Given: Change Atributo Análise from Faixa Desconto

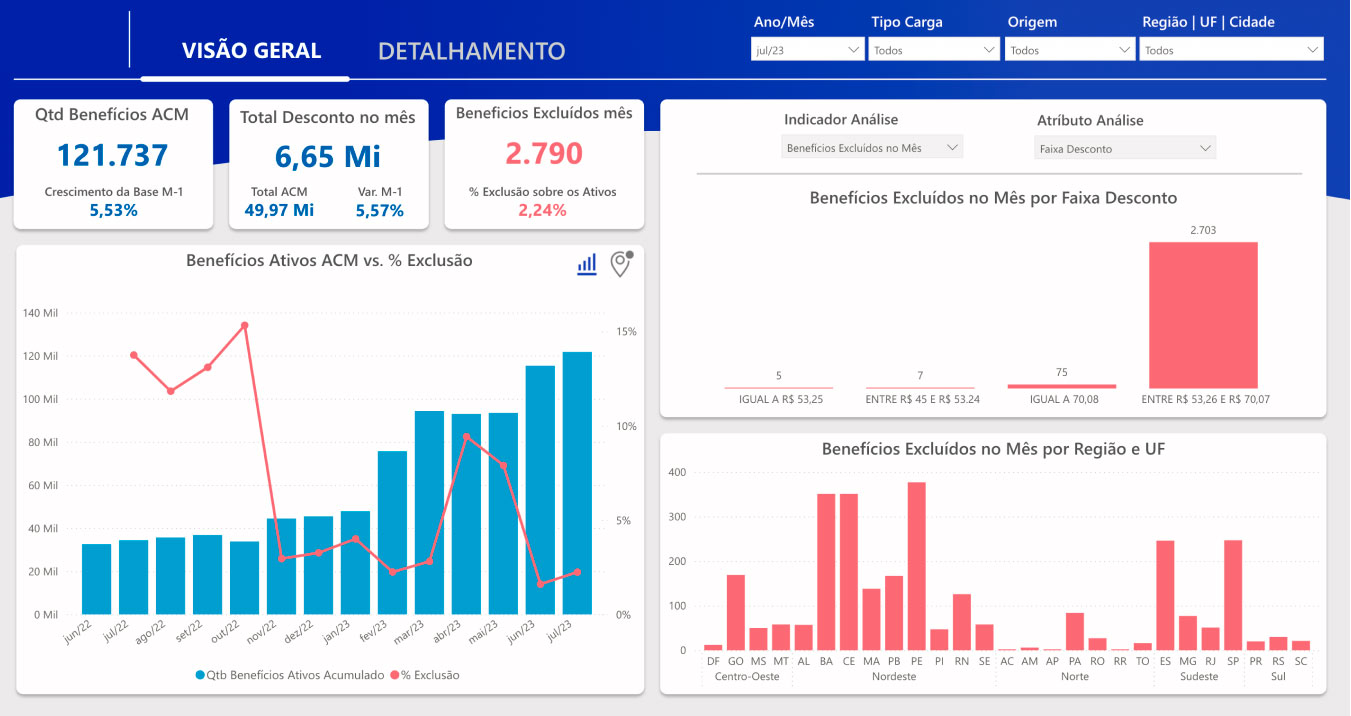Looking at the screenshot, I should click(x=1125, y=149).
